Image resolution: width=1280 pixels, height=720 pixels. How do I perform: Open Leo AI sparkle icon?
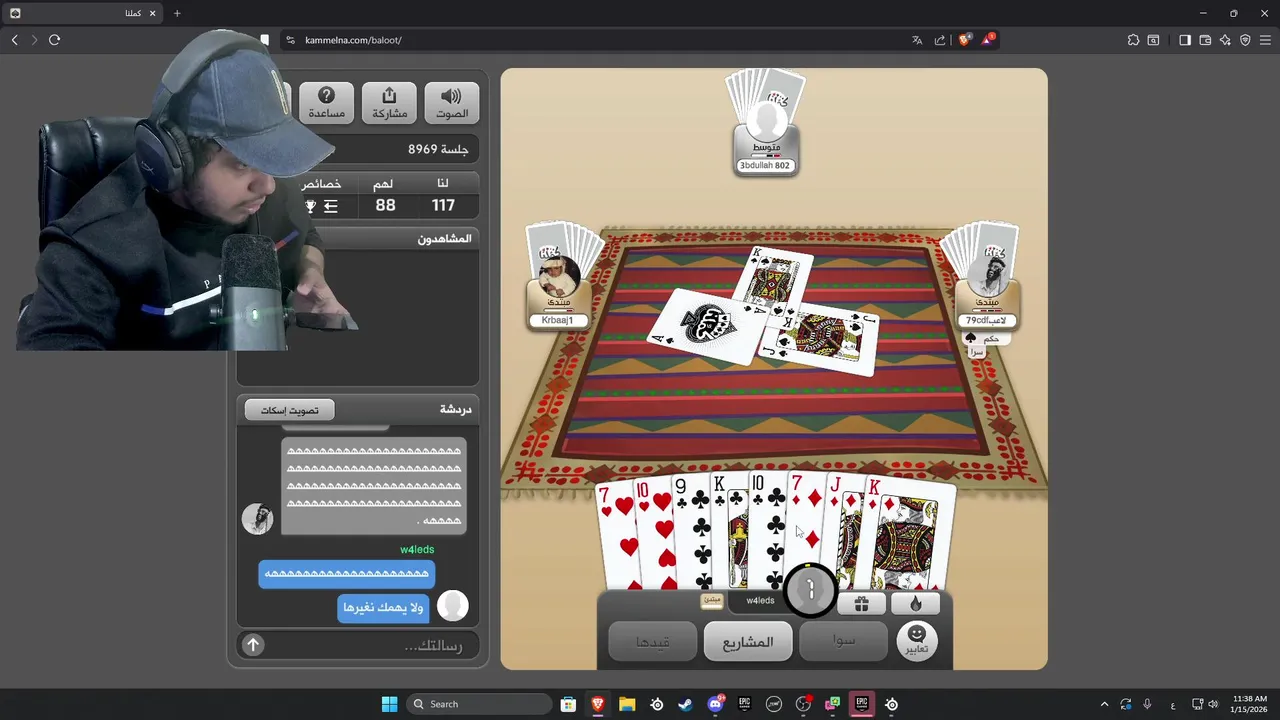[1225, 40]
